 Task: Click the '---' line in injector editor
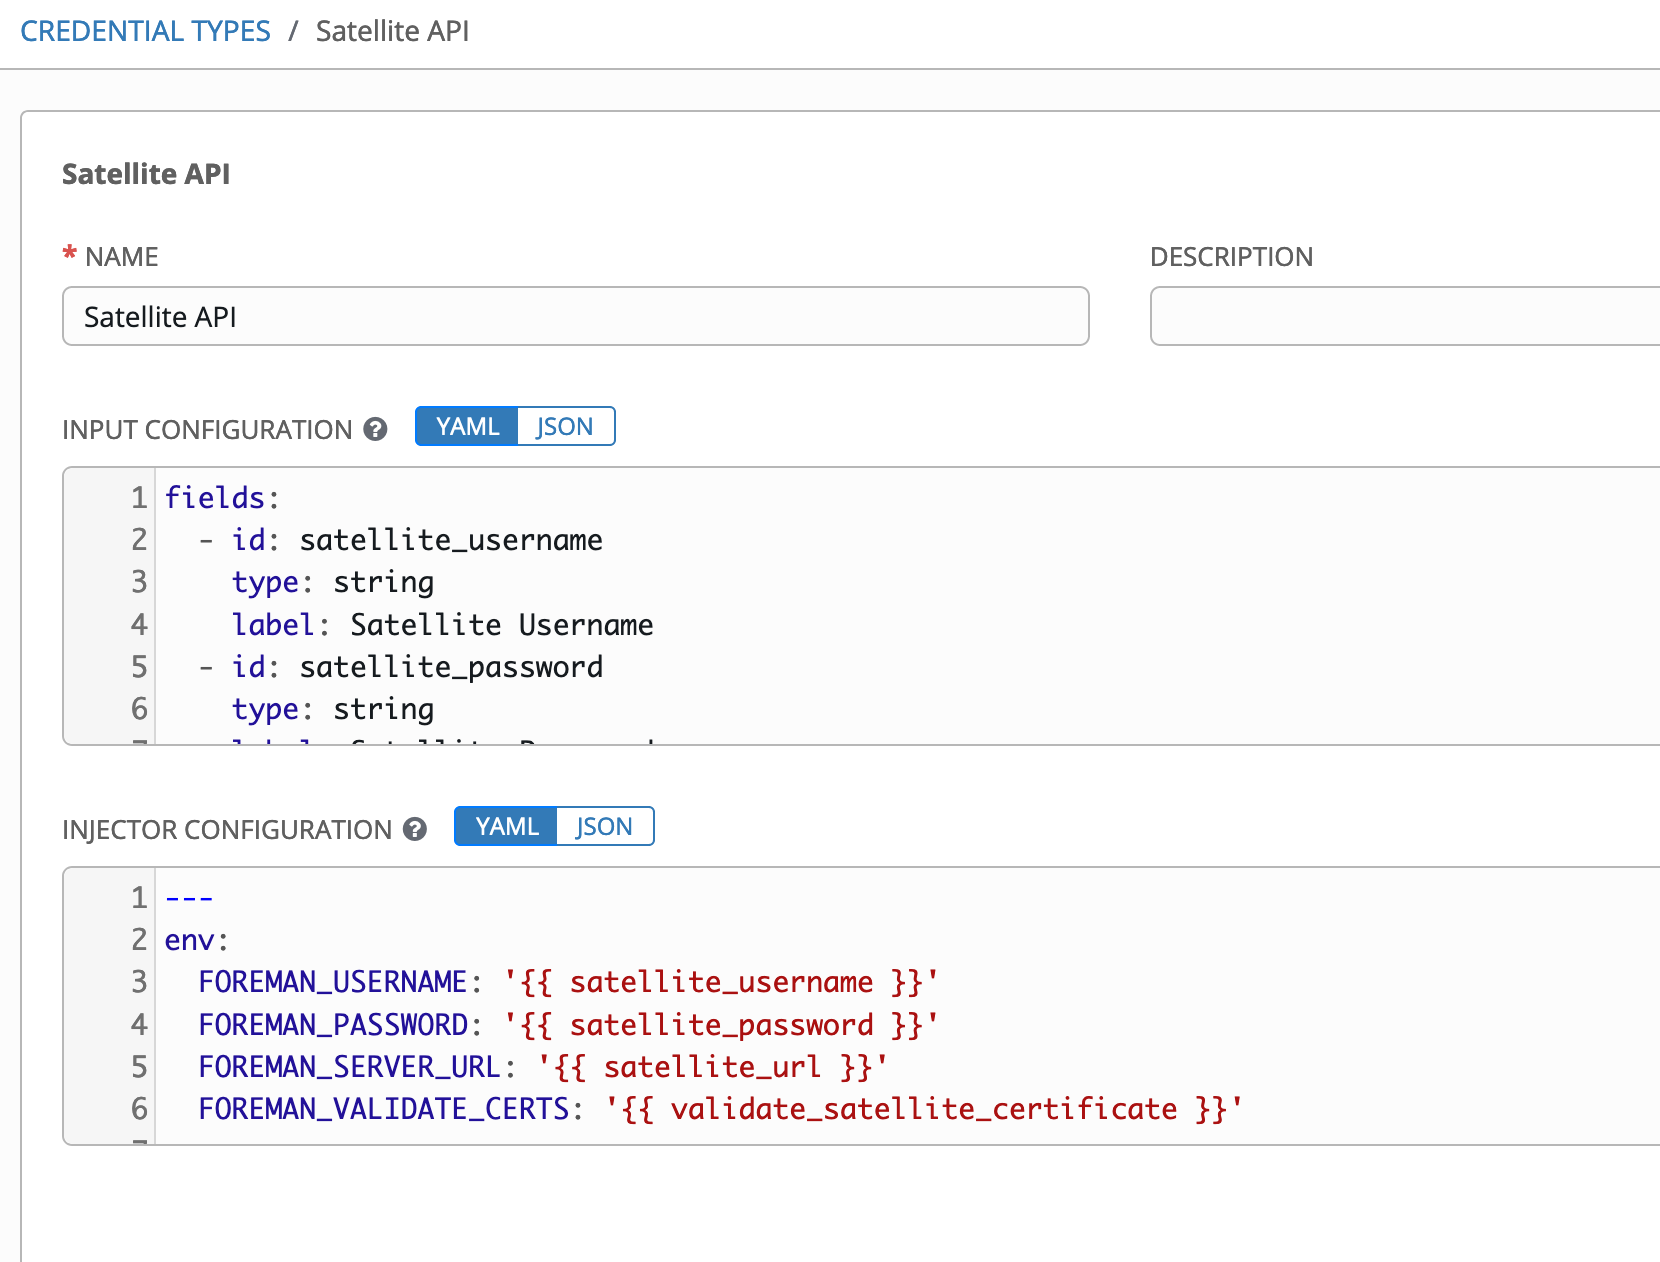189,898
